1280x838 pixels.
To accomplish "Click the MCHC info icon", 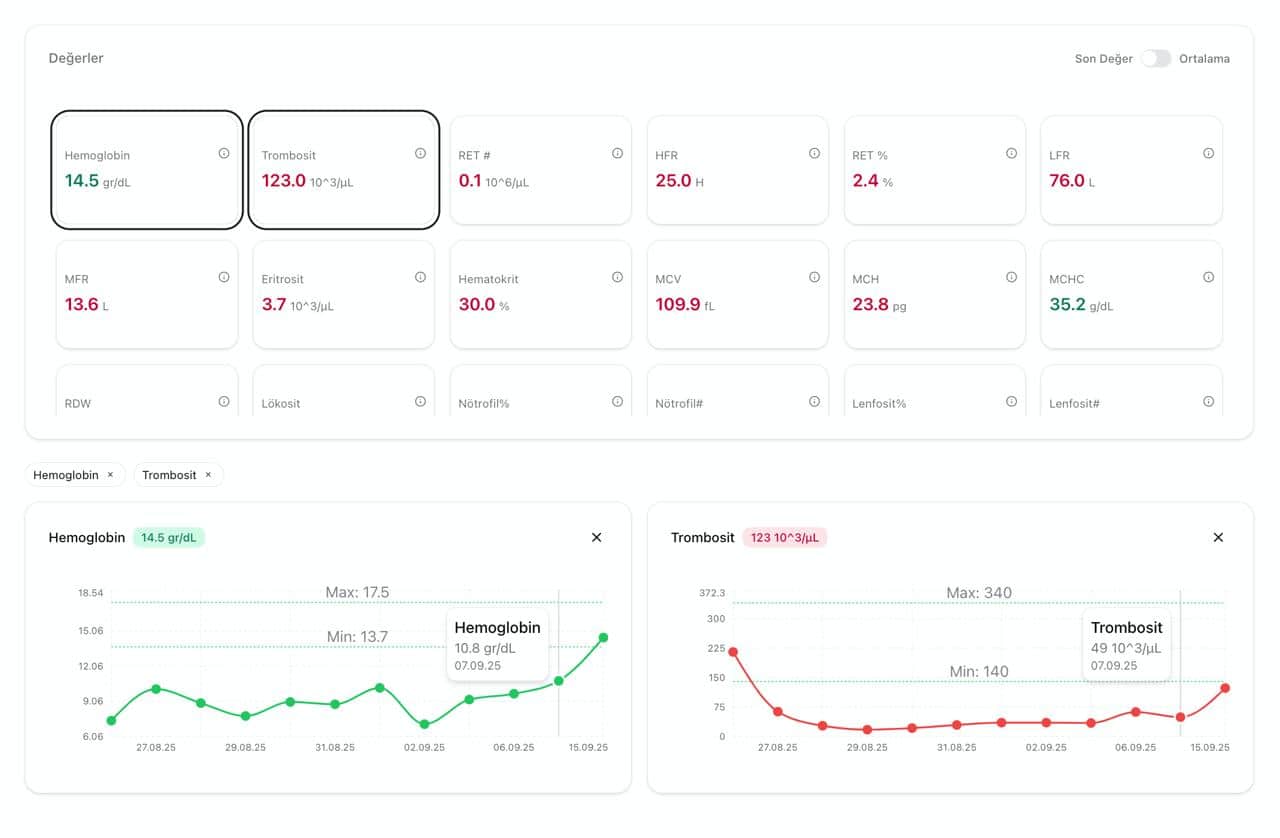I will [1207, 276].
